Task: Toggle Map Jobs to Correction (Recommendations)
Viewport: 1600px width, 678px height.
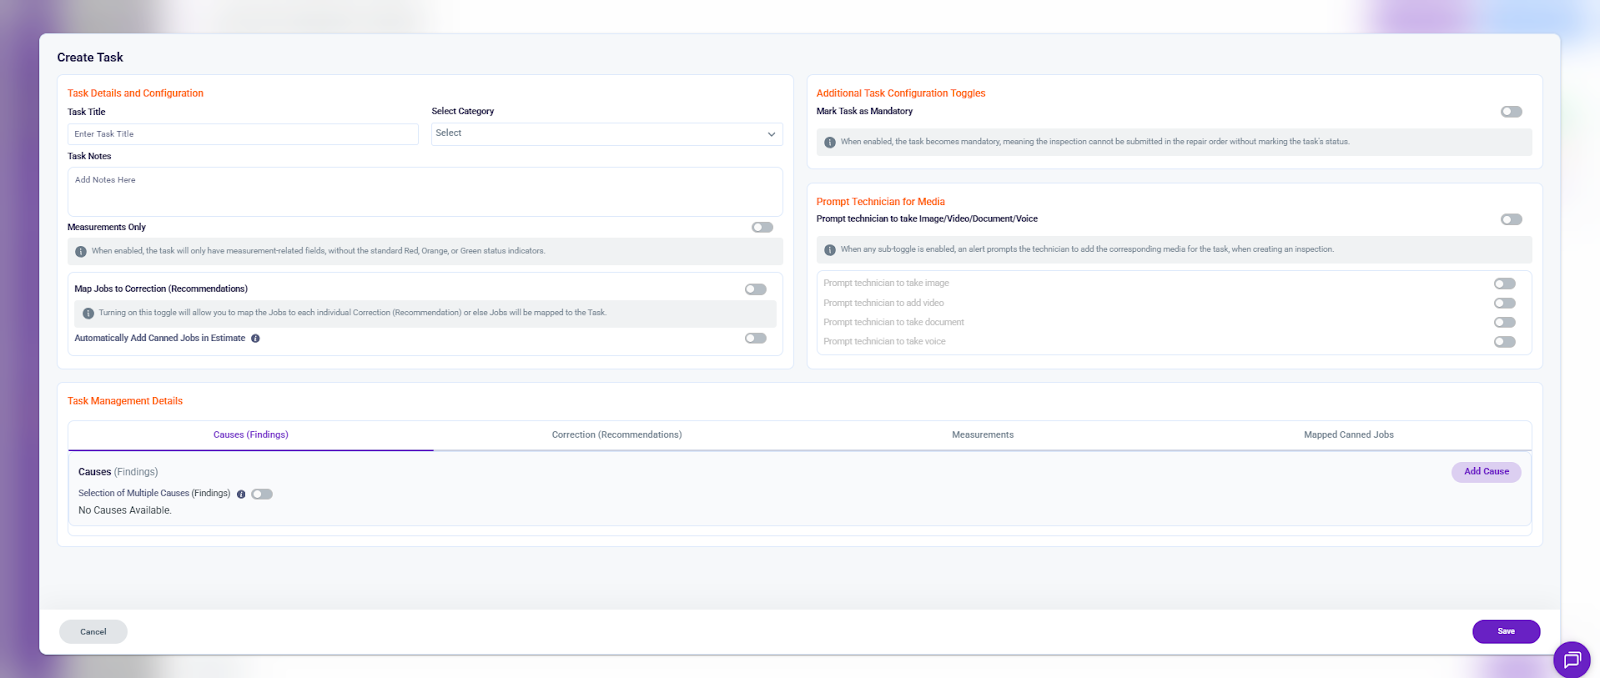Action: point(755,289)
